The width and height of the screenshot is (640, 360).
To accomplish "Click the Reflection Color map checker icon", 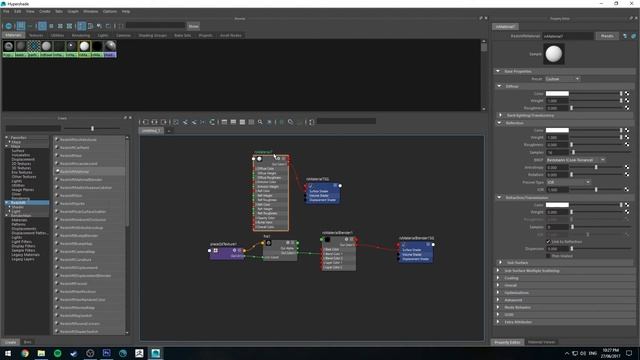I will pos(627,130).
